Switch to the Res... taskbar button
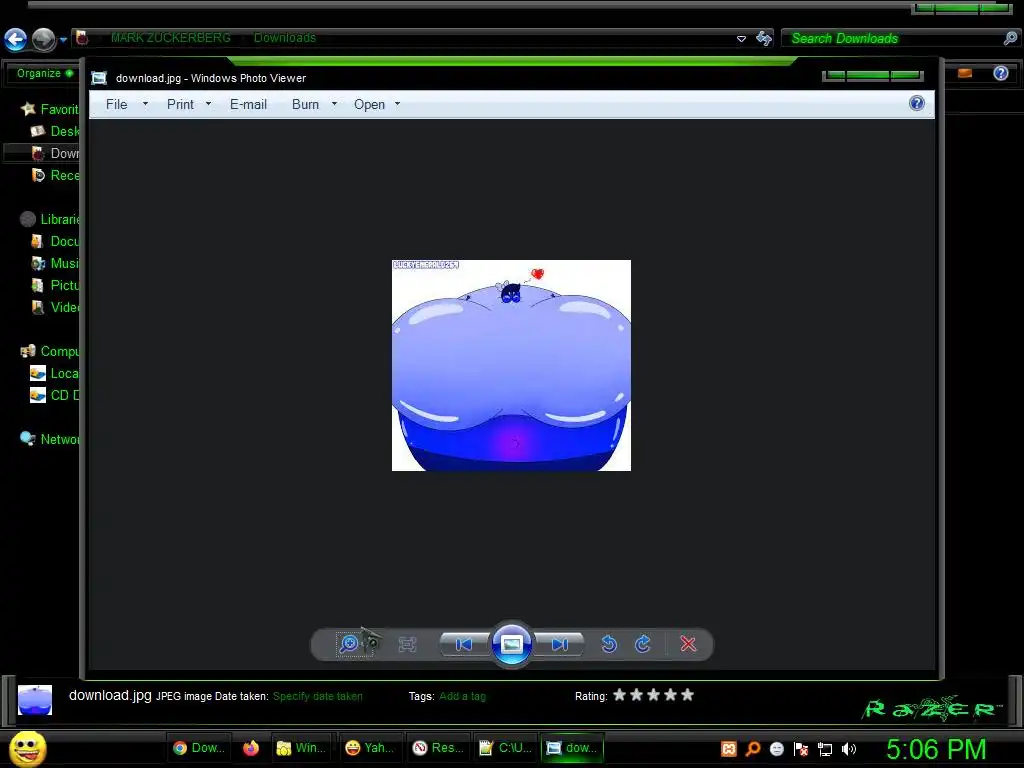Viewport: 1024px width, 768px height. click(438, 748)
